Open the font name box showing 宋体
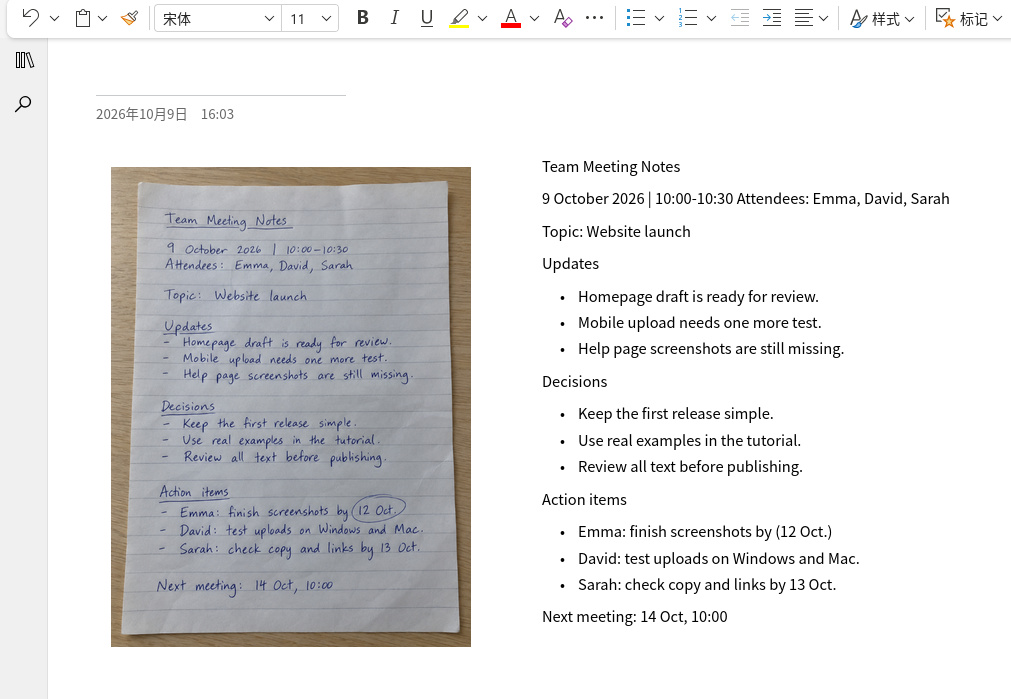This screenshot has width=1011, height=699. click(218, 19)
